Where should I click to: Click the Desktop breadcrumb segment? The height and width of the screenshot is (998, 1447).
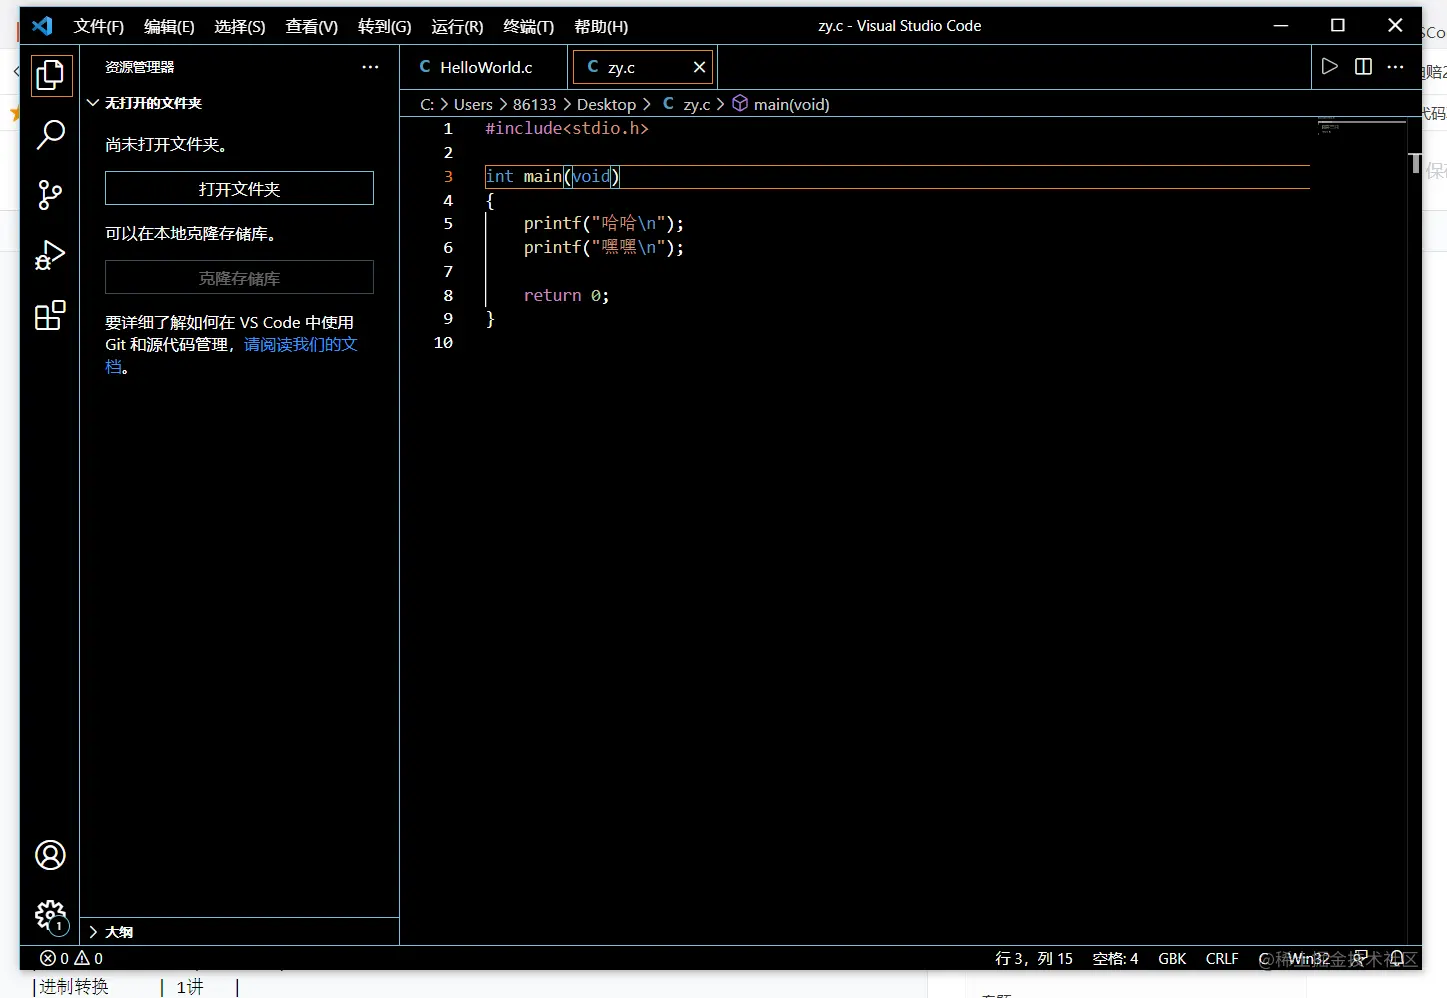(606, 104)
